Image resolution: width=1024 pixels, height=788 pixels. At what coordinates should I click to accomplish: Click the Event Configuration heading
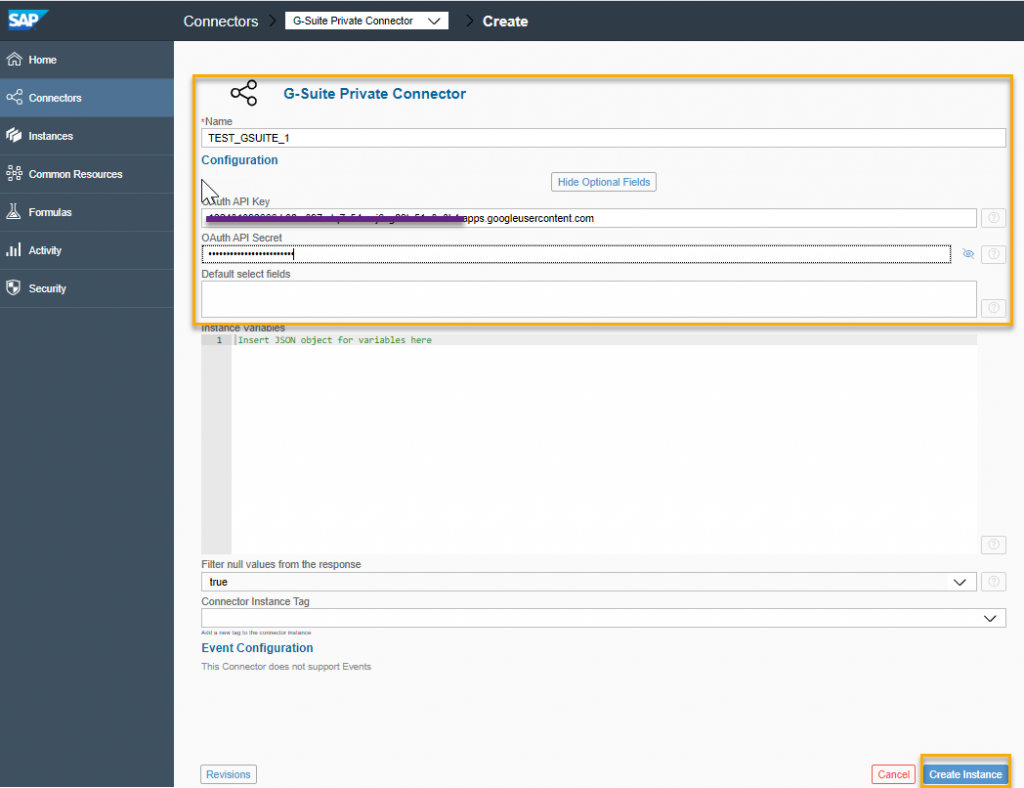[x=257, y=648]
